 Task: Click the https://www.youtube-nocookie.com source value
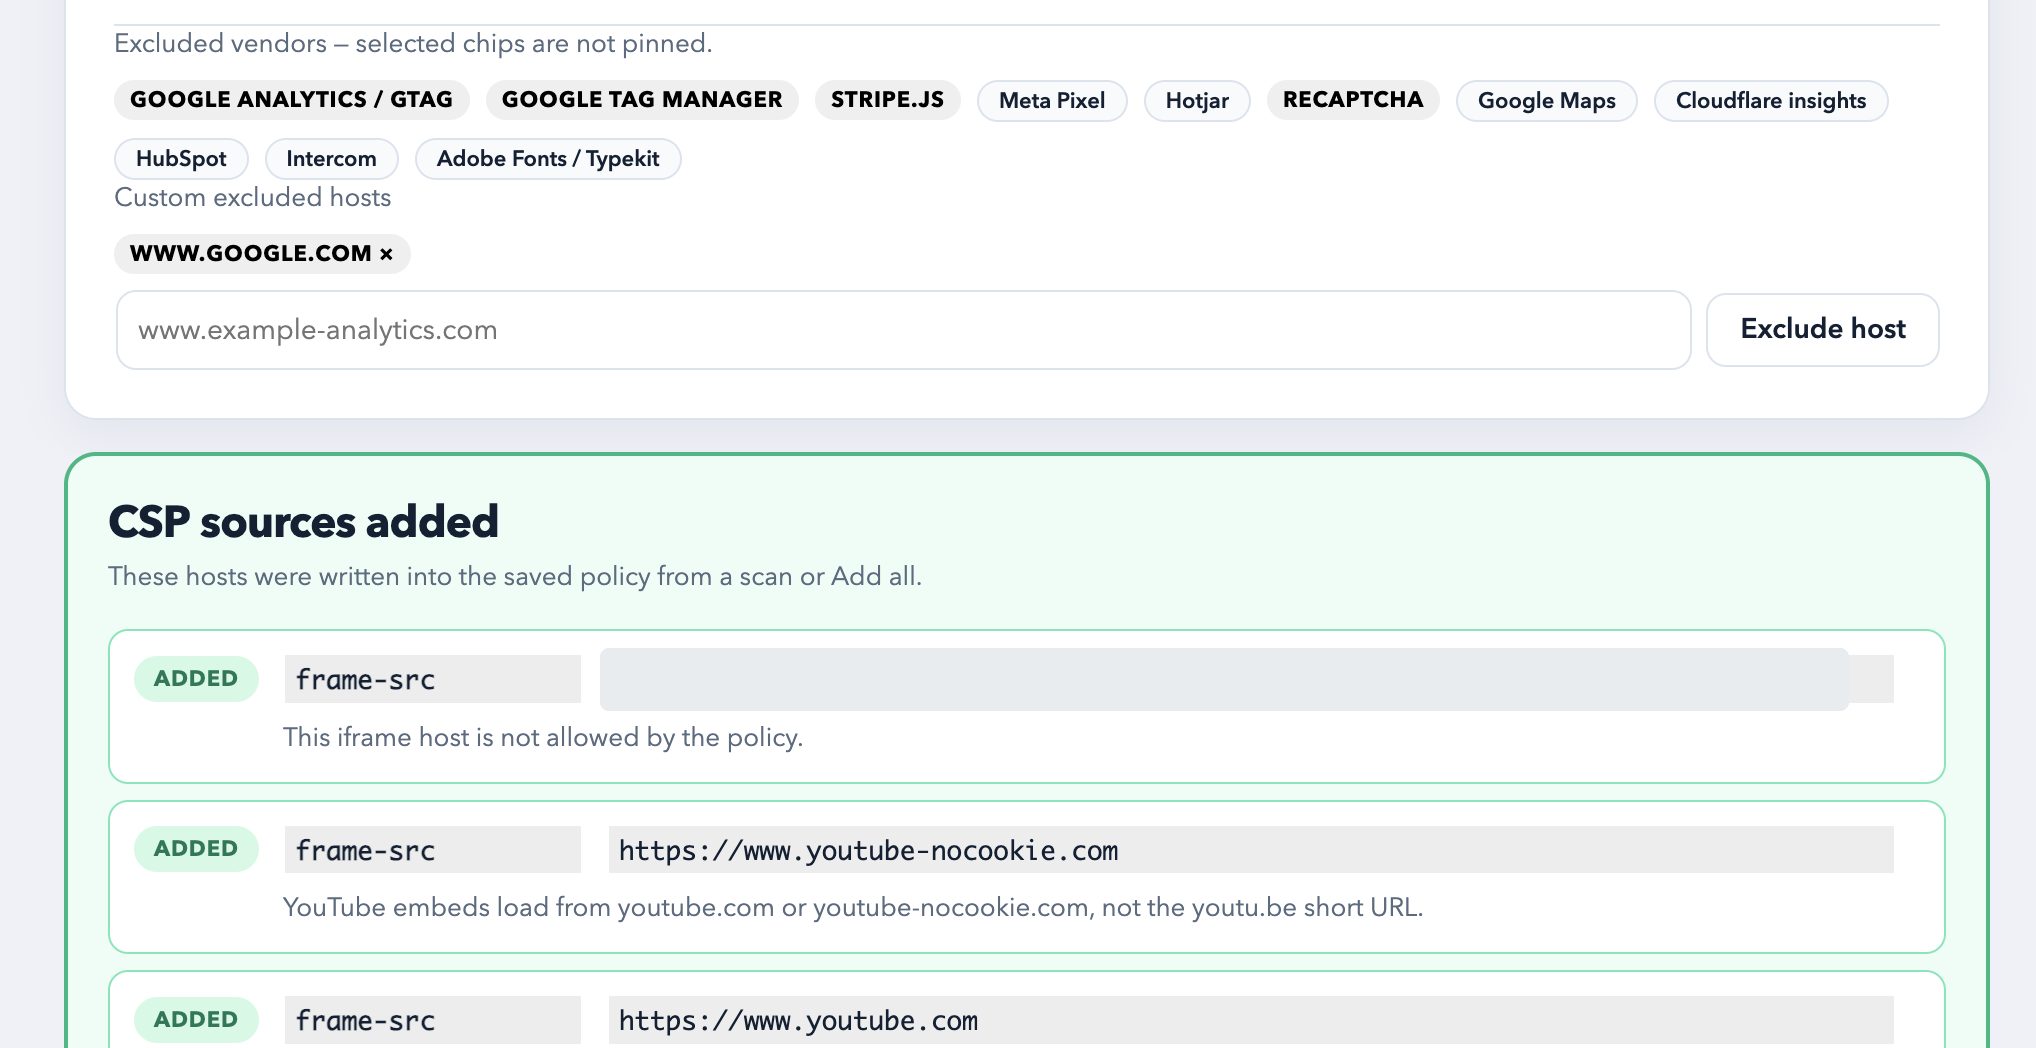[x=1250, y=850]
